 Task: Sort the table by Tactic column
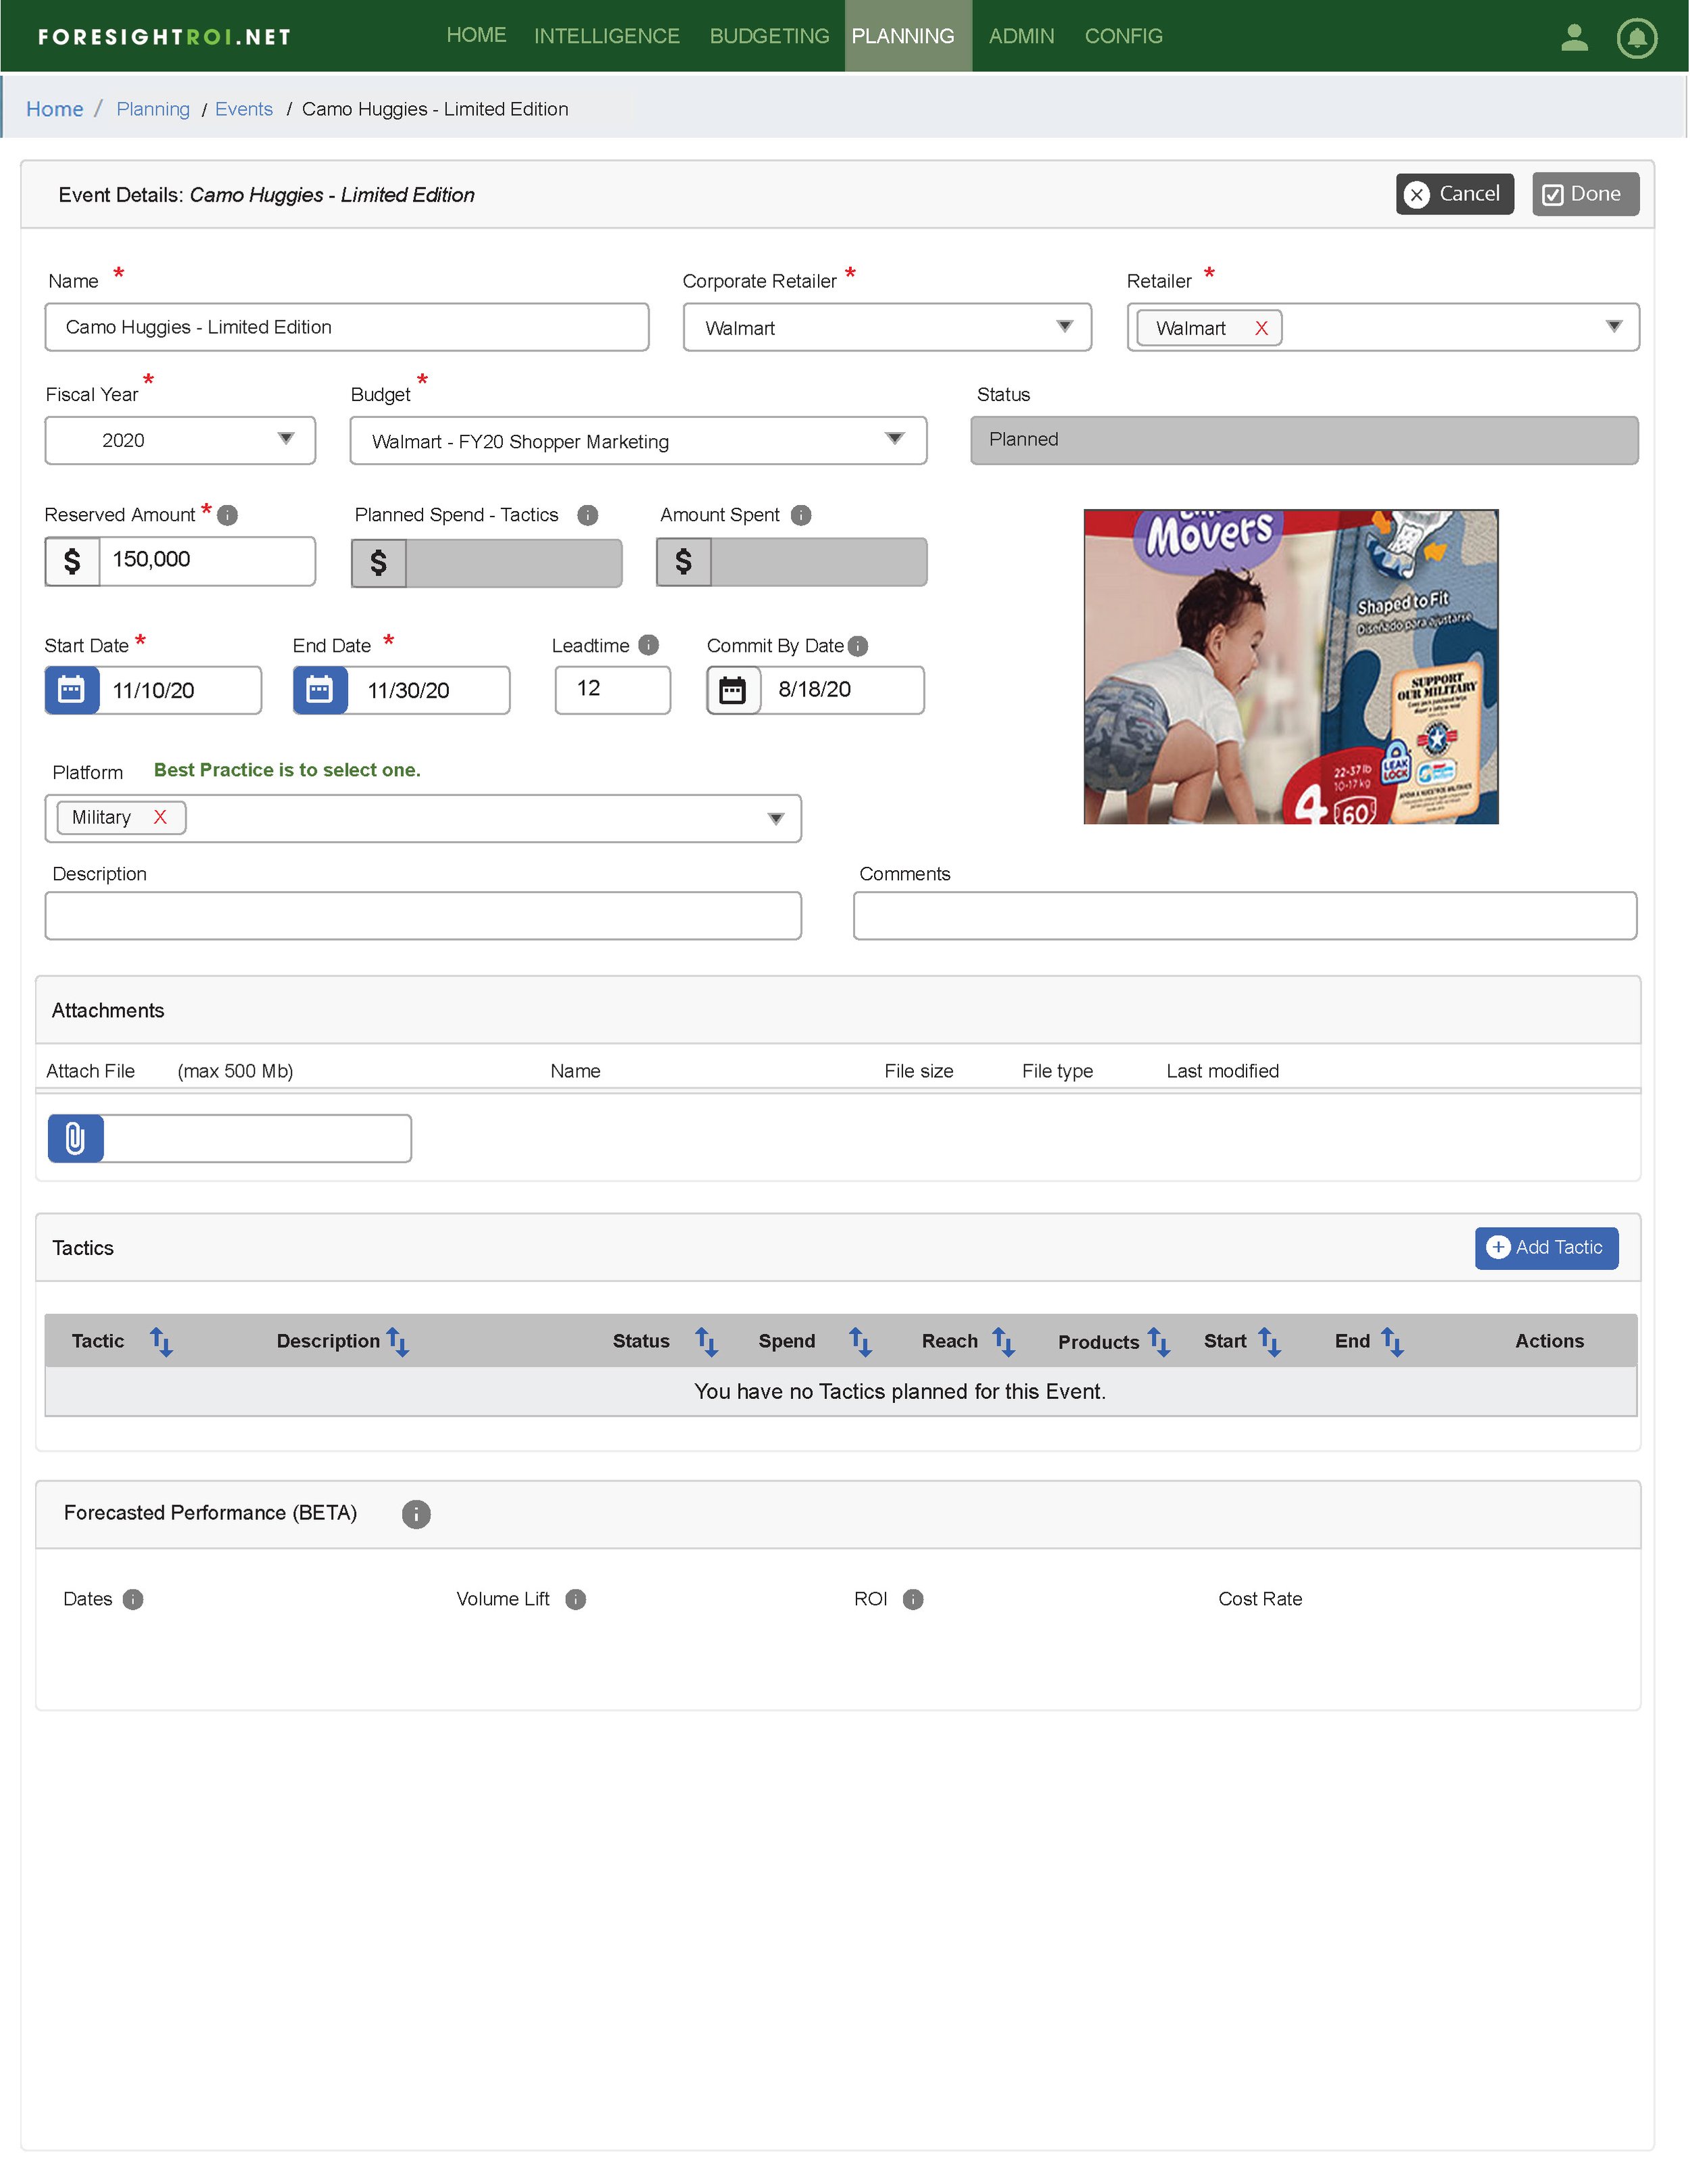pyautogui.click(x=161, y=1341)
